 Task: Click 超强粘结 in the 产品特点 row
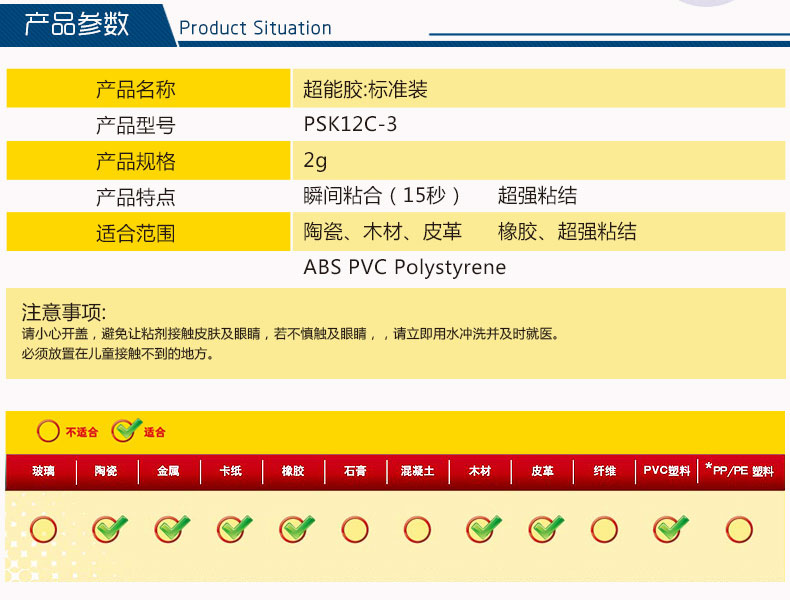point(537,195)
